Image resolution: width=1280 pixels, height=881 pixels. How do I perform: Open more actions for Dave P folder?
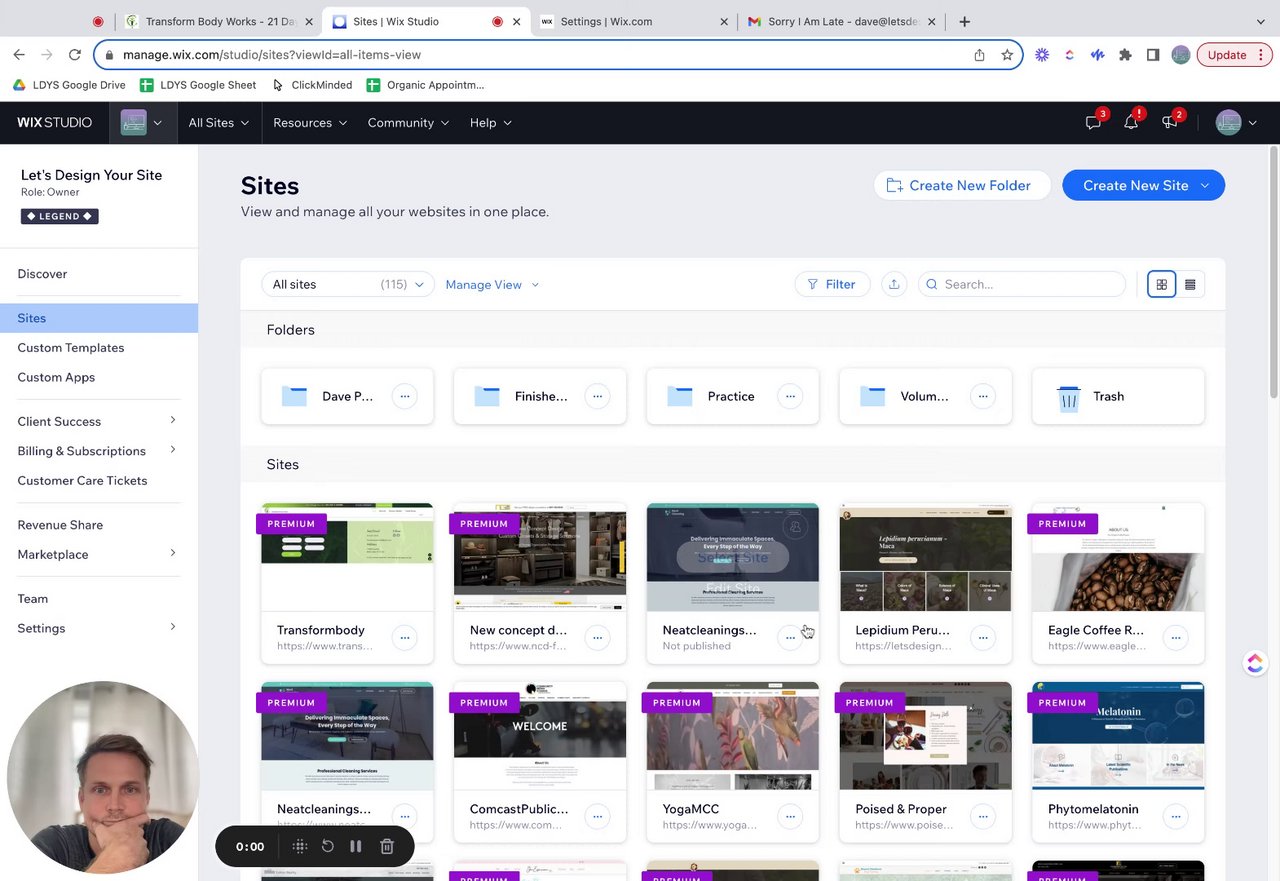point(405,396)
